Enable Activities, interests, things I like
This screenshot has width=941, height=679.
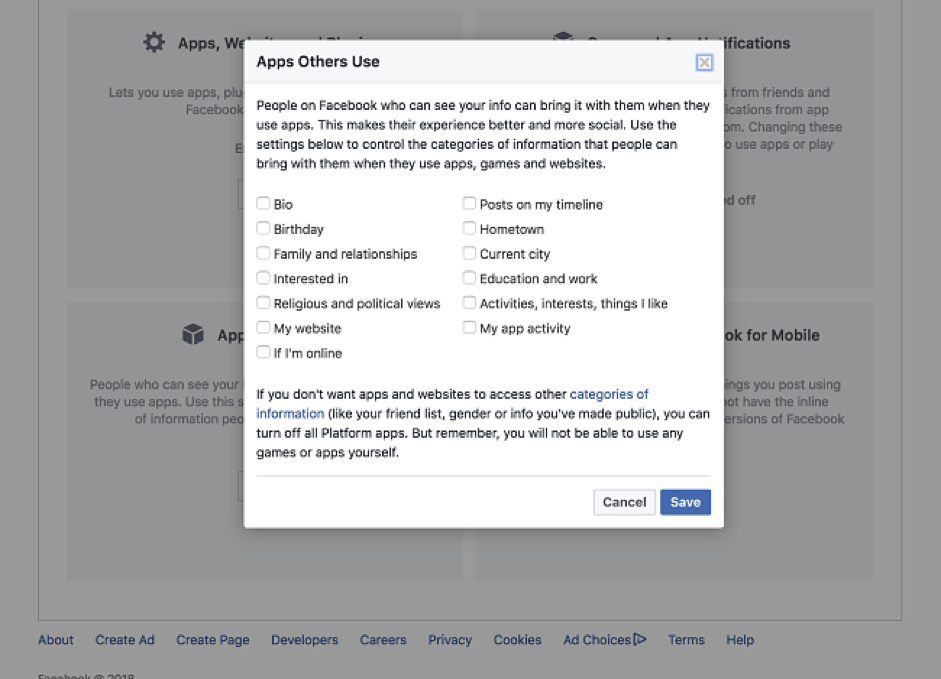coord(469,303)
